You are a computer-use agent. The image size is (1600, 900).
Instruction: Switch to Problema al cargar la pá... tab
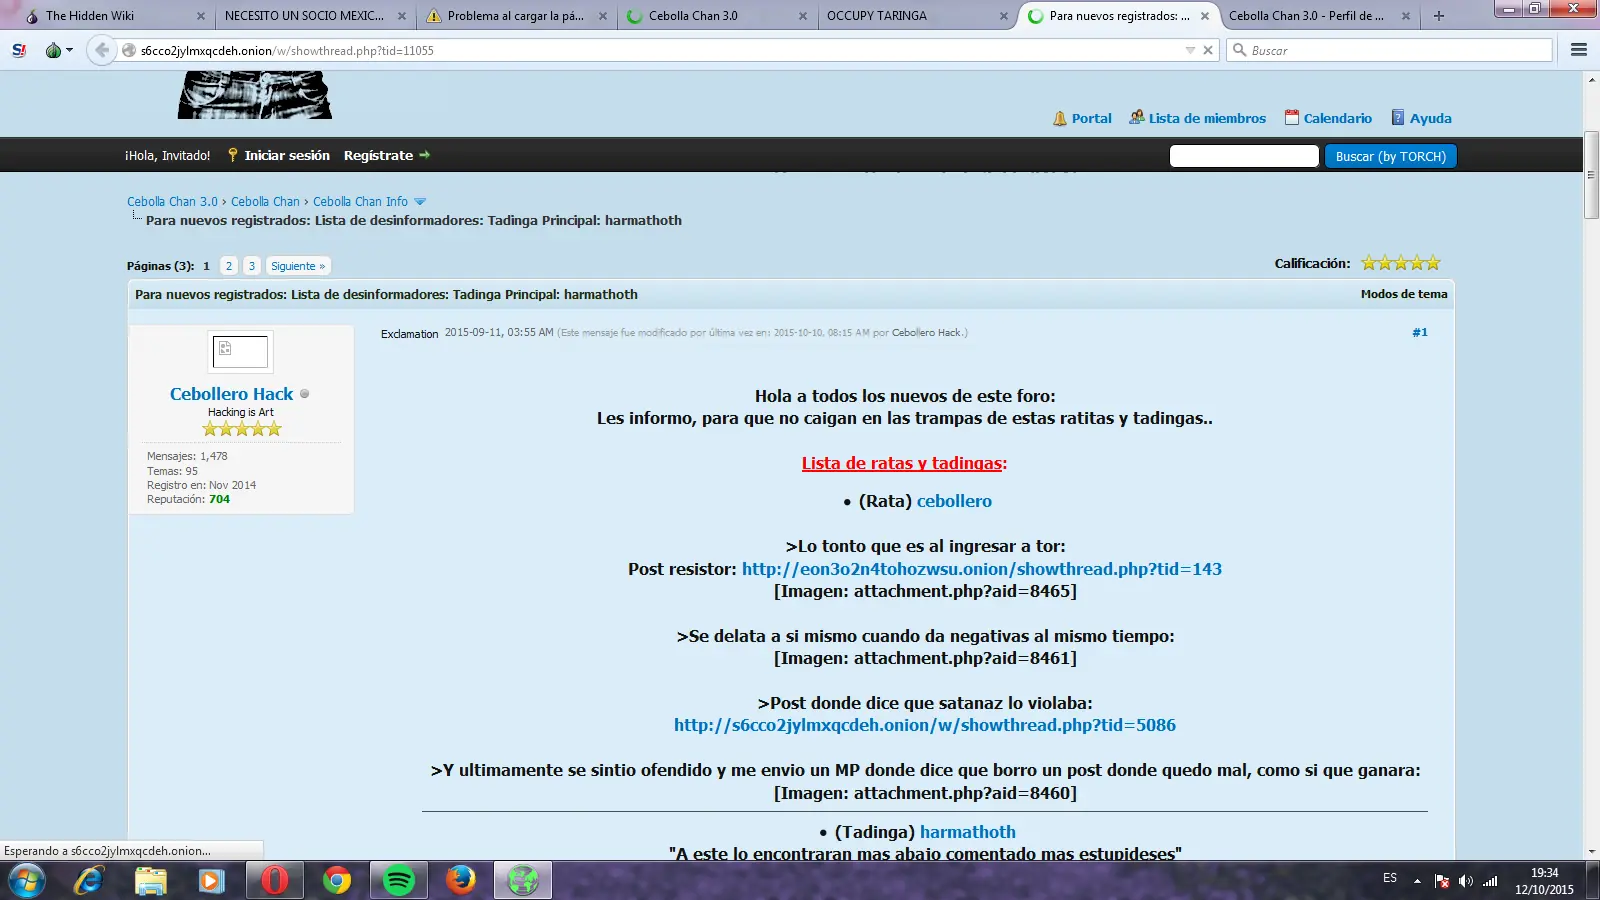point(517,16)
